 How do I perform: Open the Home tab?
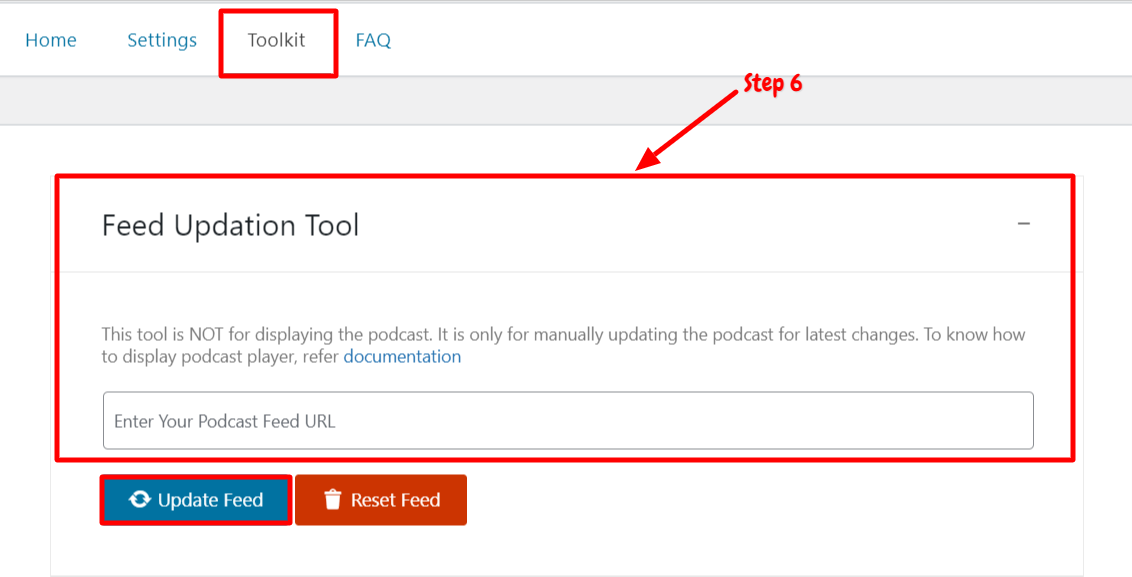pos(51,40)
